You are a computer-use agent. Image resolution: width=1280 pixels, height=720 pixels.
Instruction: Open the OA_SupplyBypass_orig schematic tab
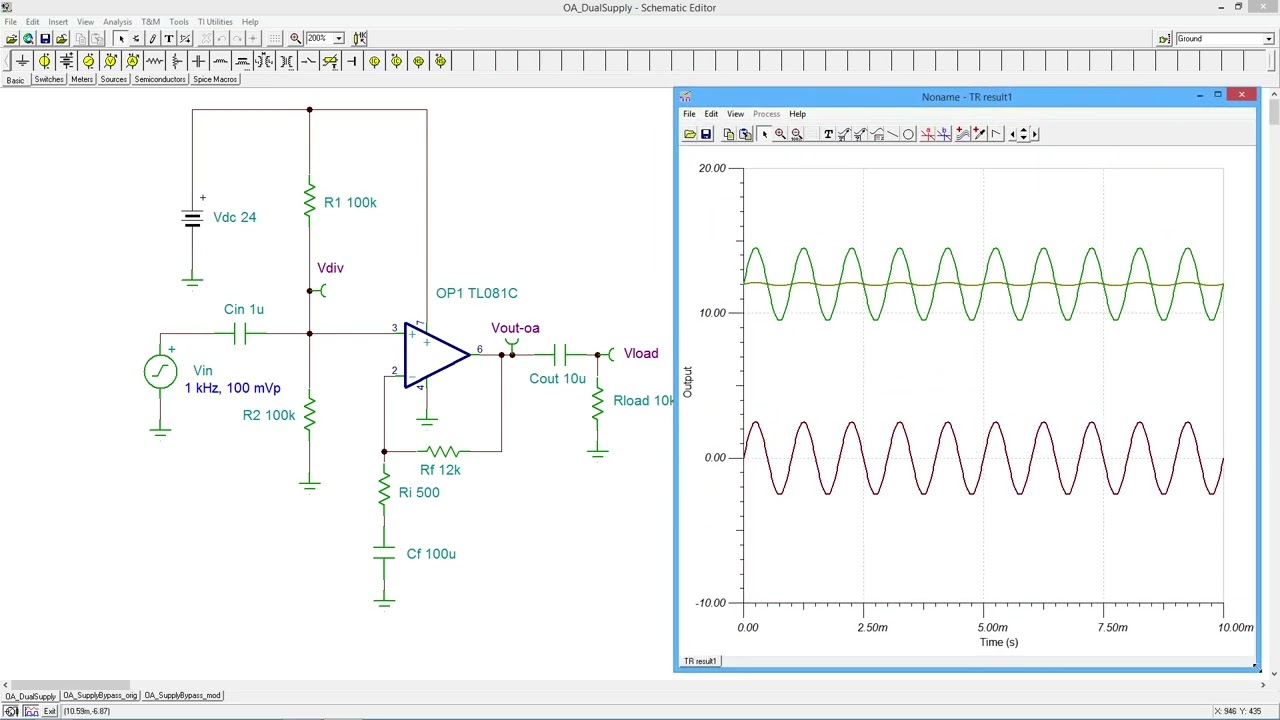[100, 696]
